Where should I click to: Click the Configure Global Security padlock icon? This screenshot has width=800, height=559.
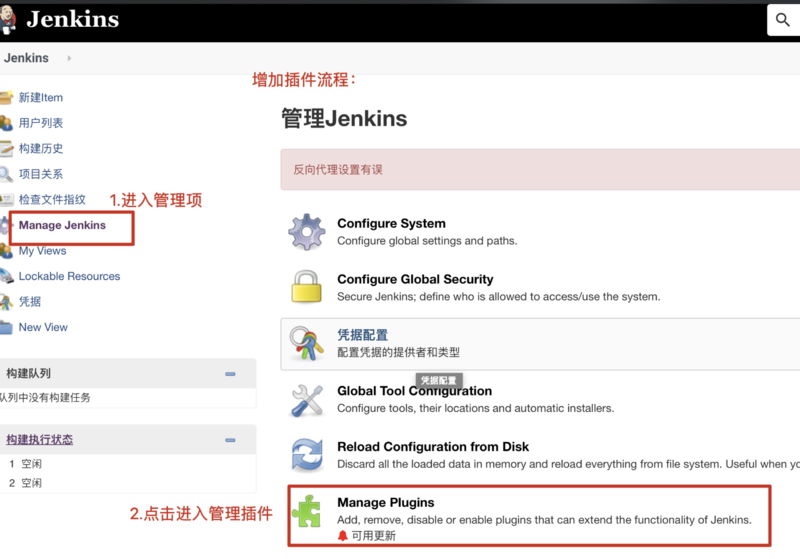click(306, 287)
